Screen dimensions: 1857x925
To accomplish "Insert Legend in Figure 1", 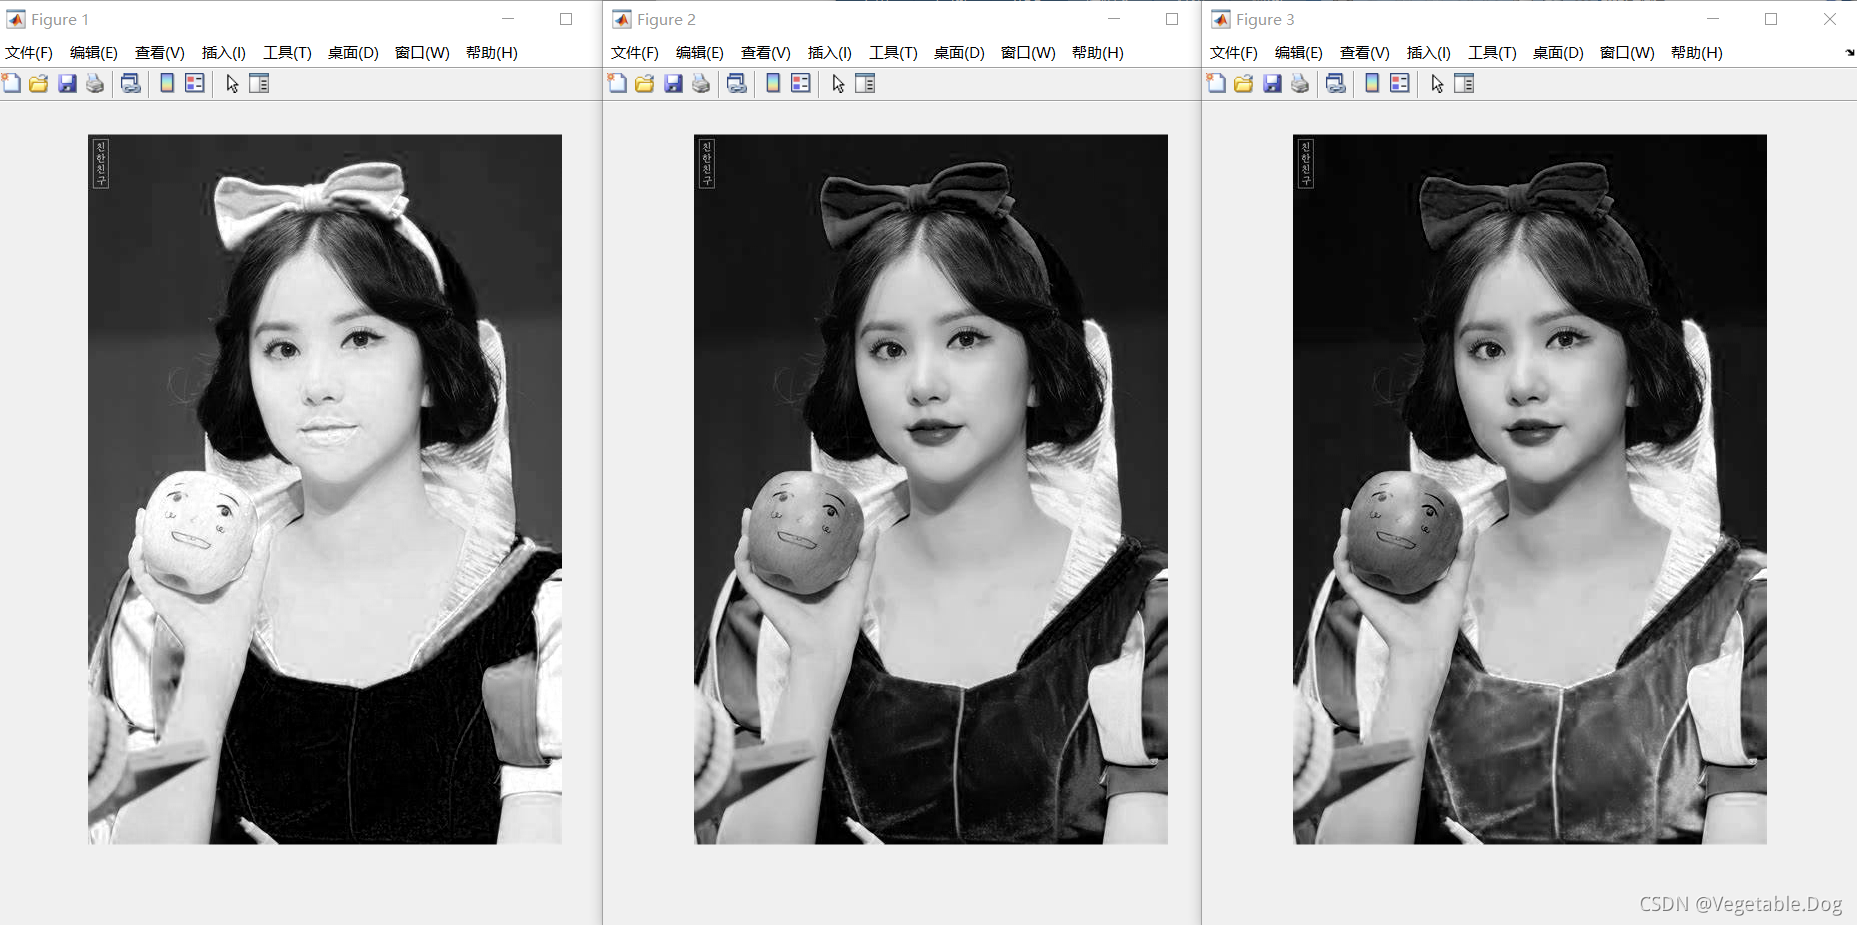I will point(195,83).
